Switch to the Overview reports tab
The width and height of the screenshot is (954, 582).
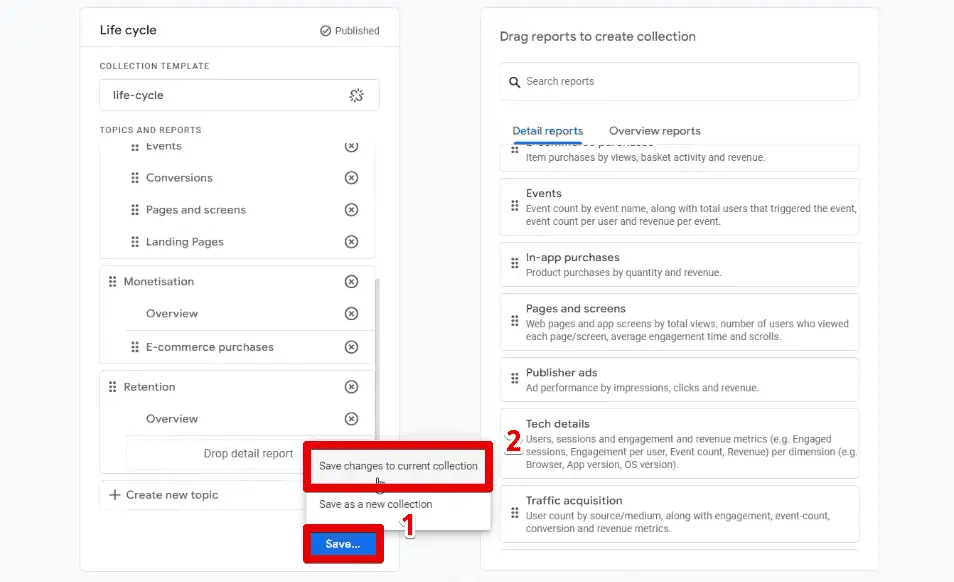coord(654,131)
